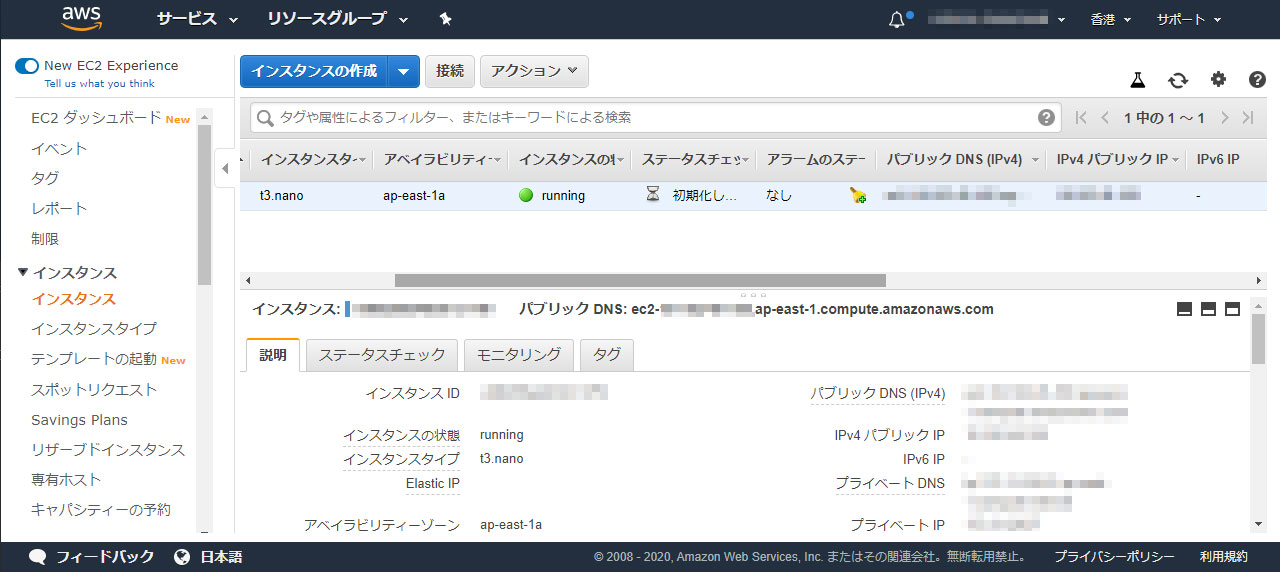Screen dimensions: 1280x572
Task: Open インスタンスタイプ in sidebar
Action: pos(94,328)
